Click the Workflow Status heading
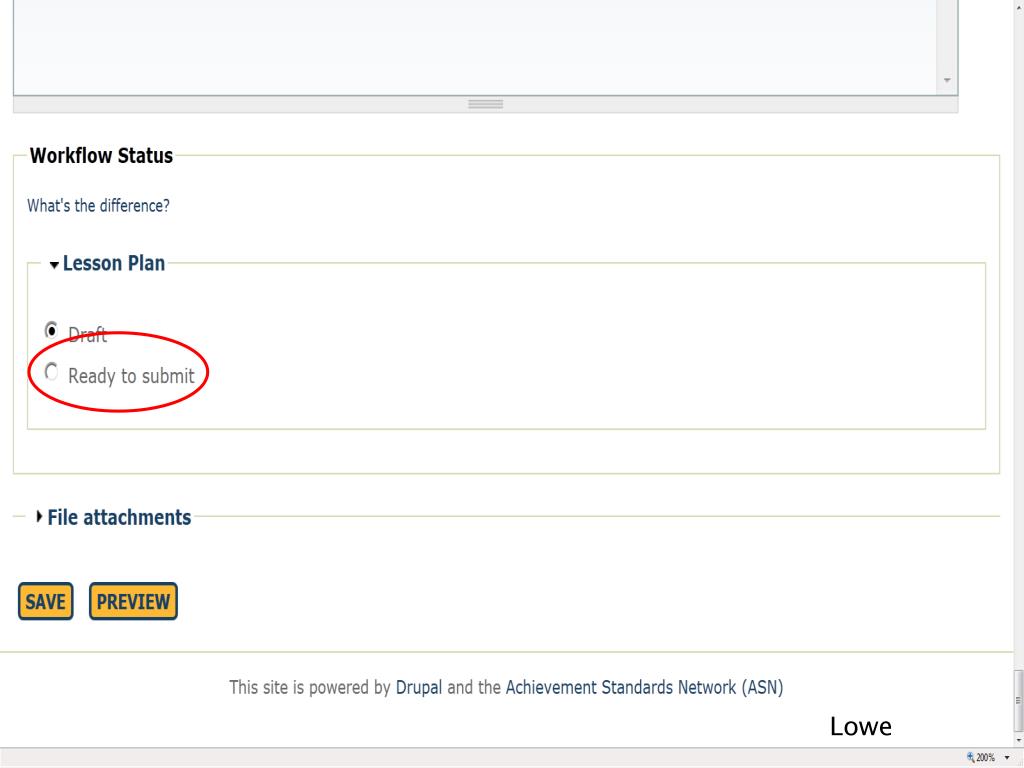1024x768 pixels. [x=101, y=155]
